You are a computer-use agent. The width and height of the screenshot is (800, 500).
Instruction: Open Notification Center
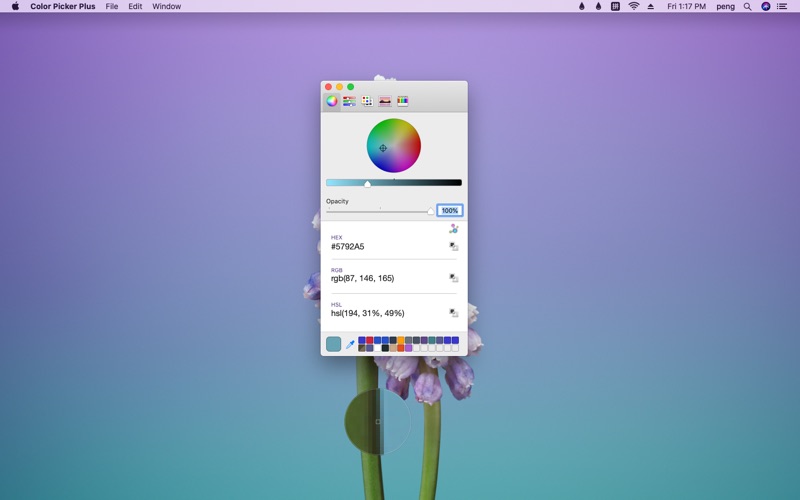click(782, 6)
